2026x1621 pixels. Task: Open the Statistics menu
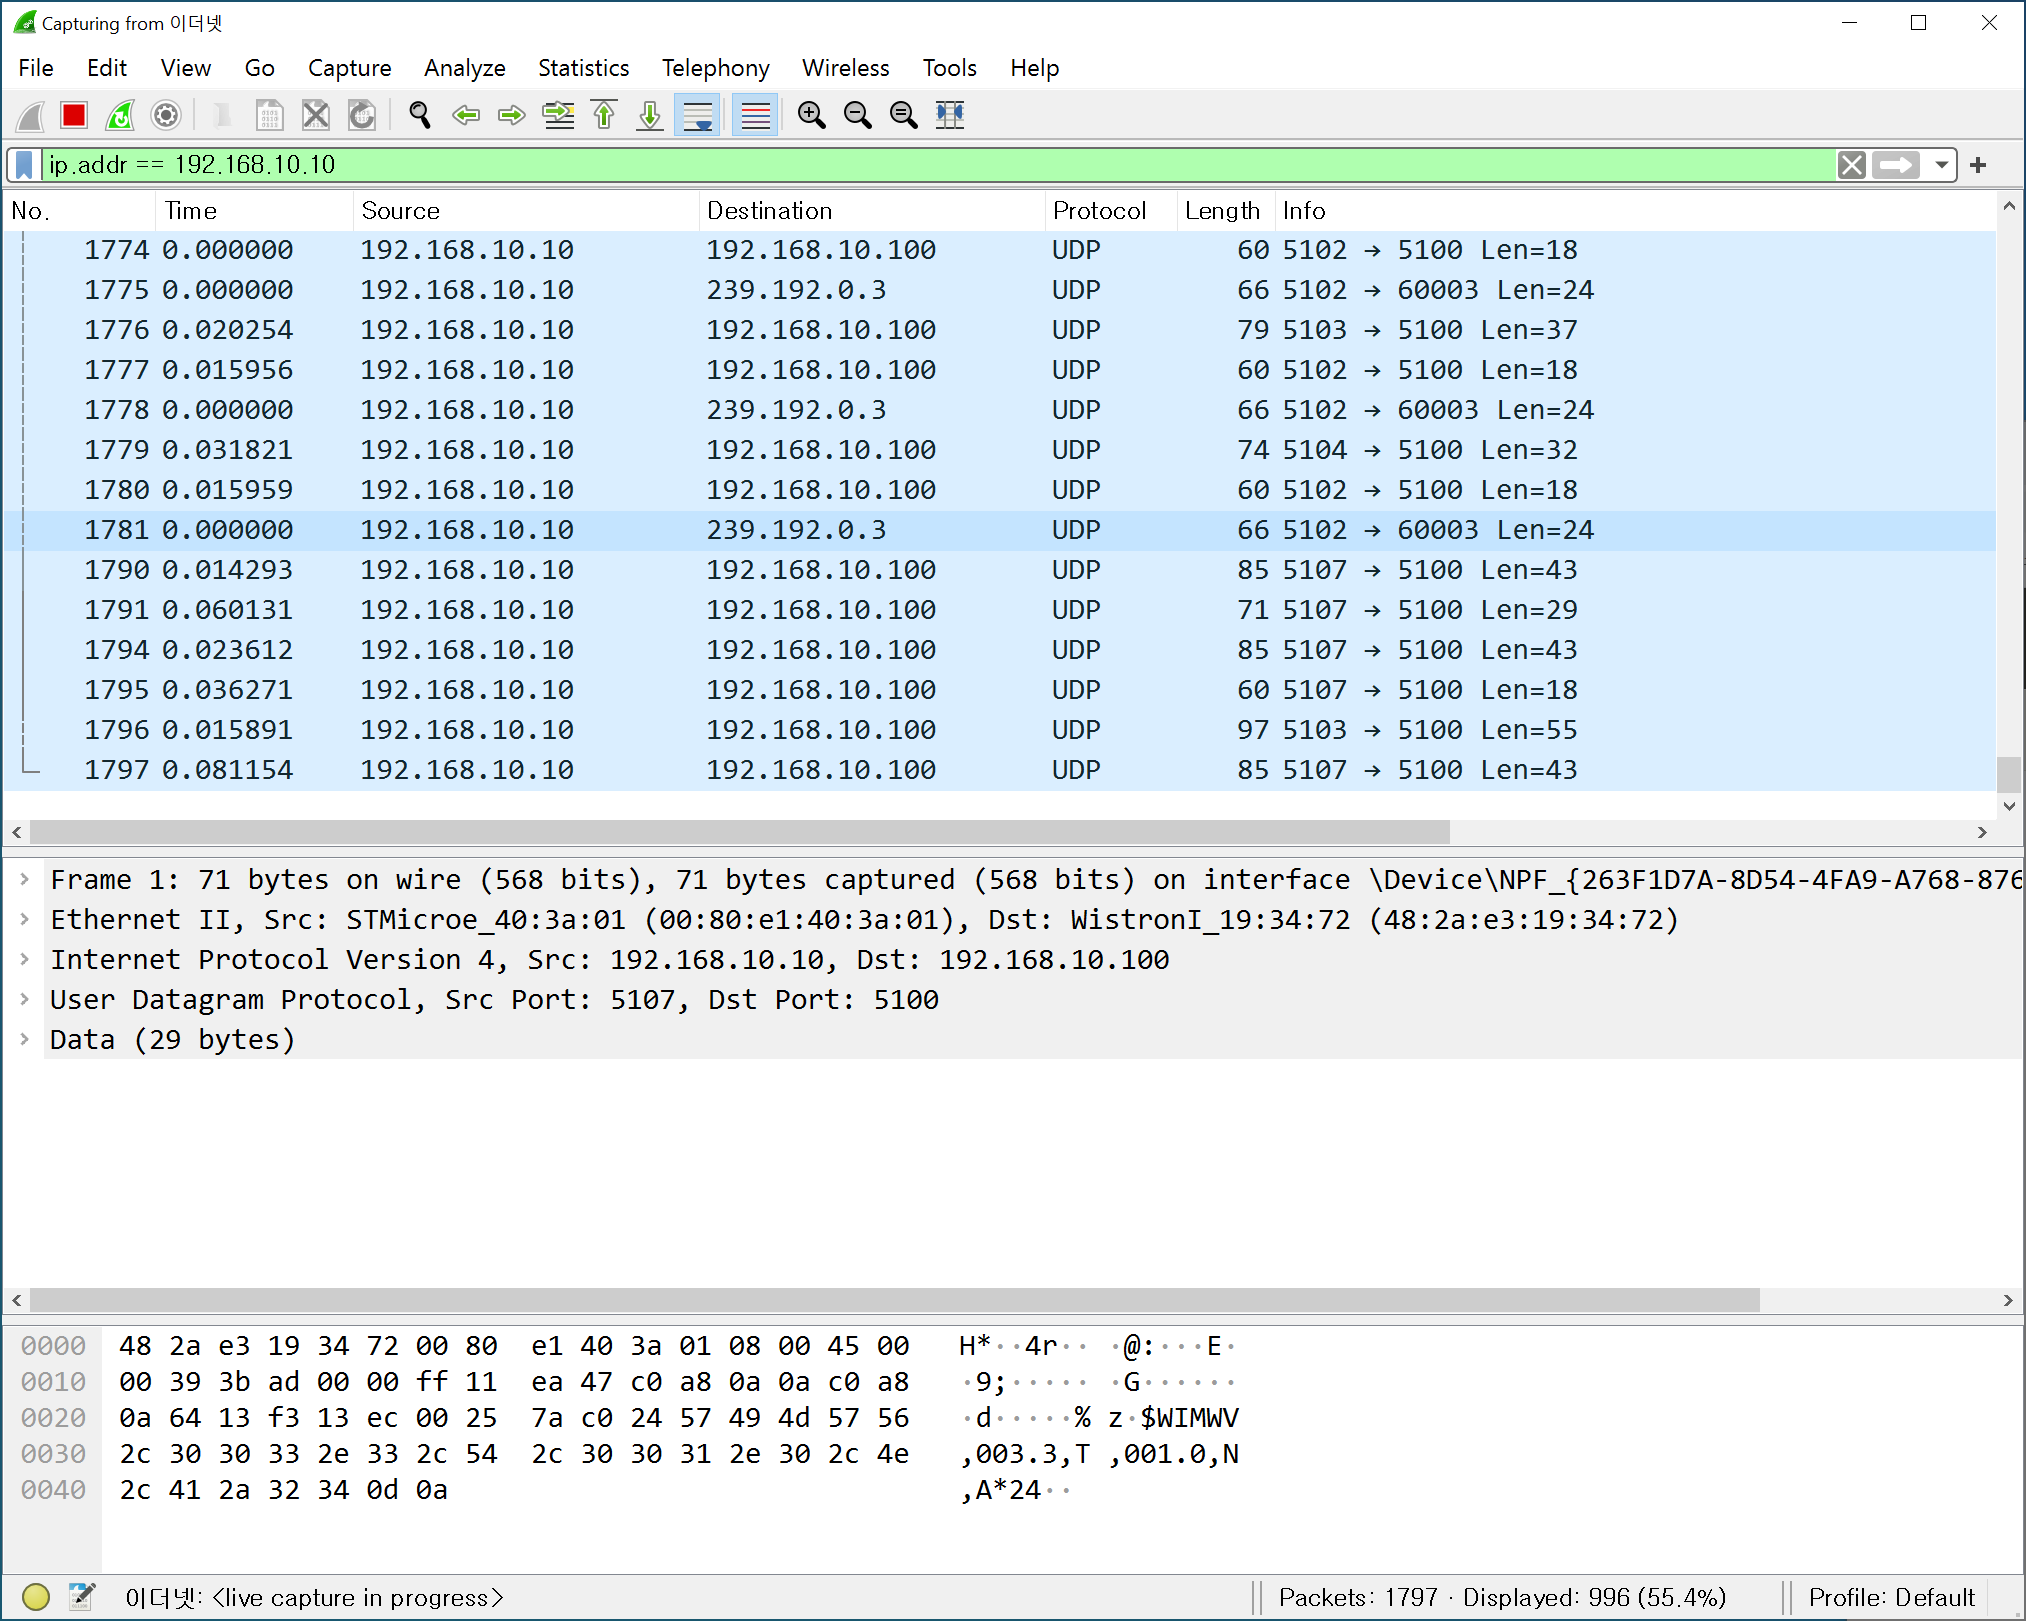[581, 68]
